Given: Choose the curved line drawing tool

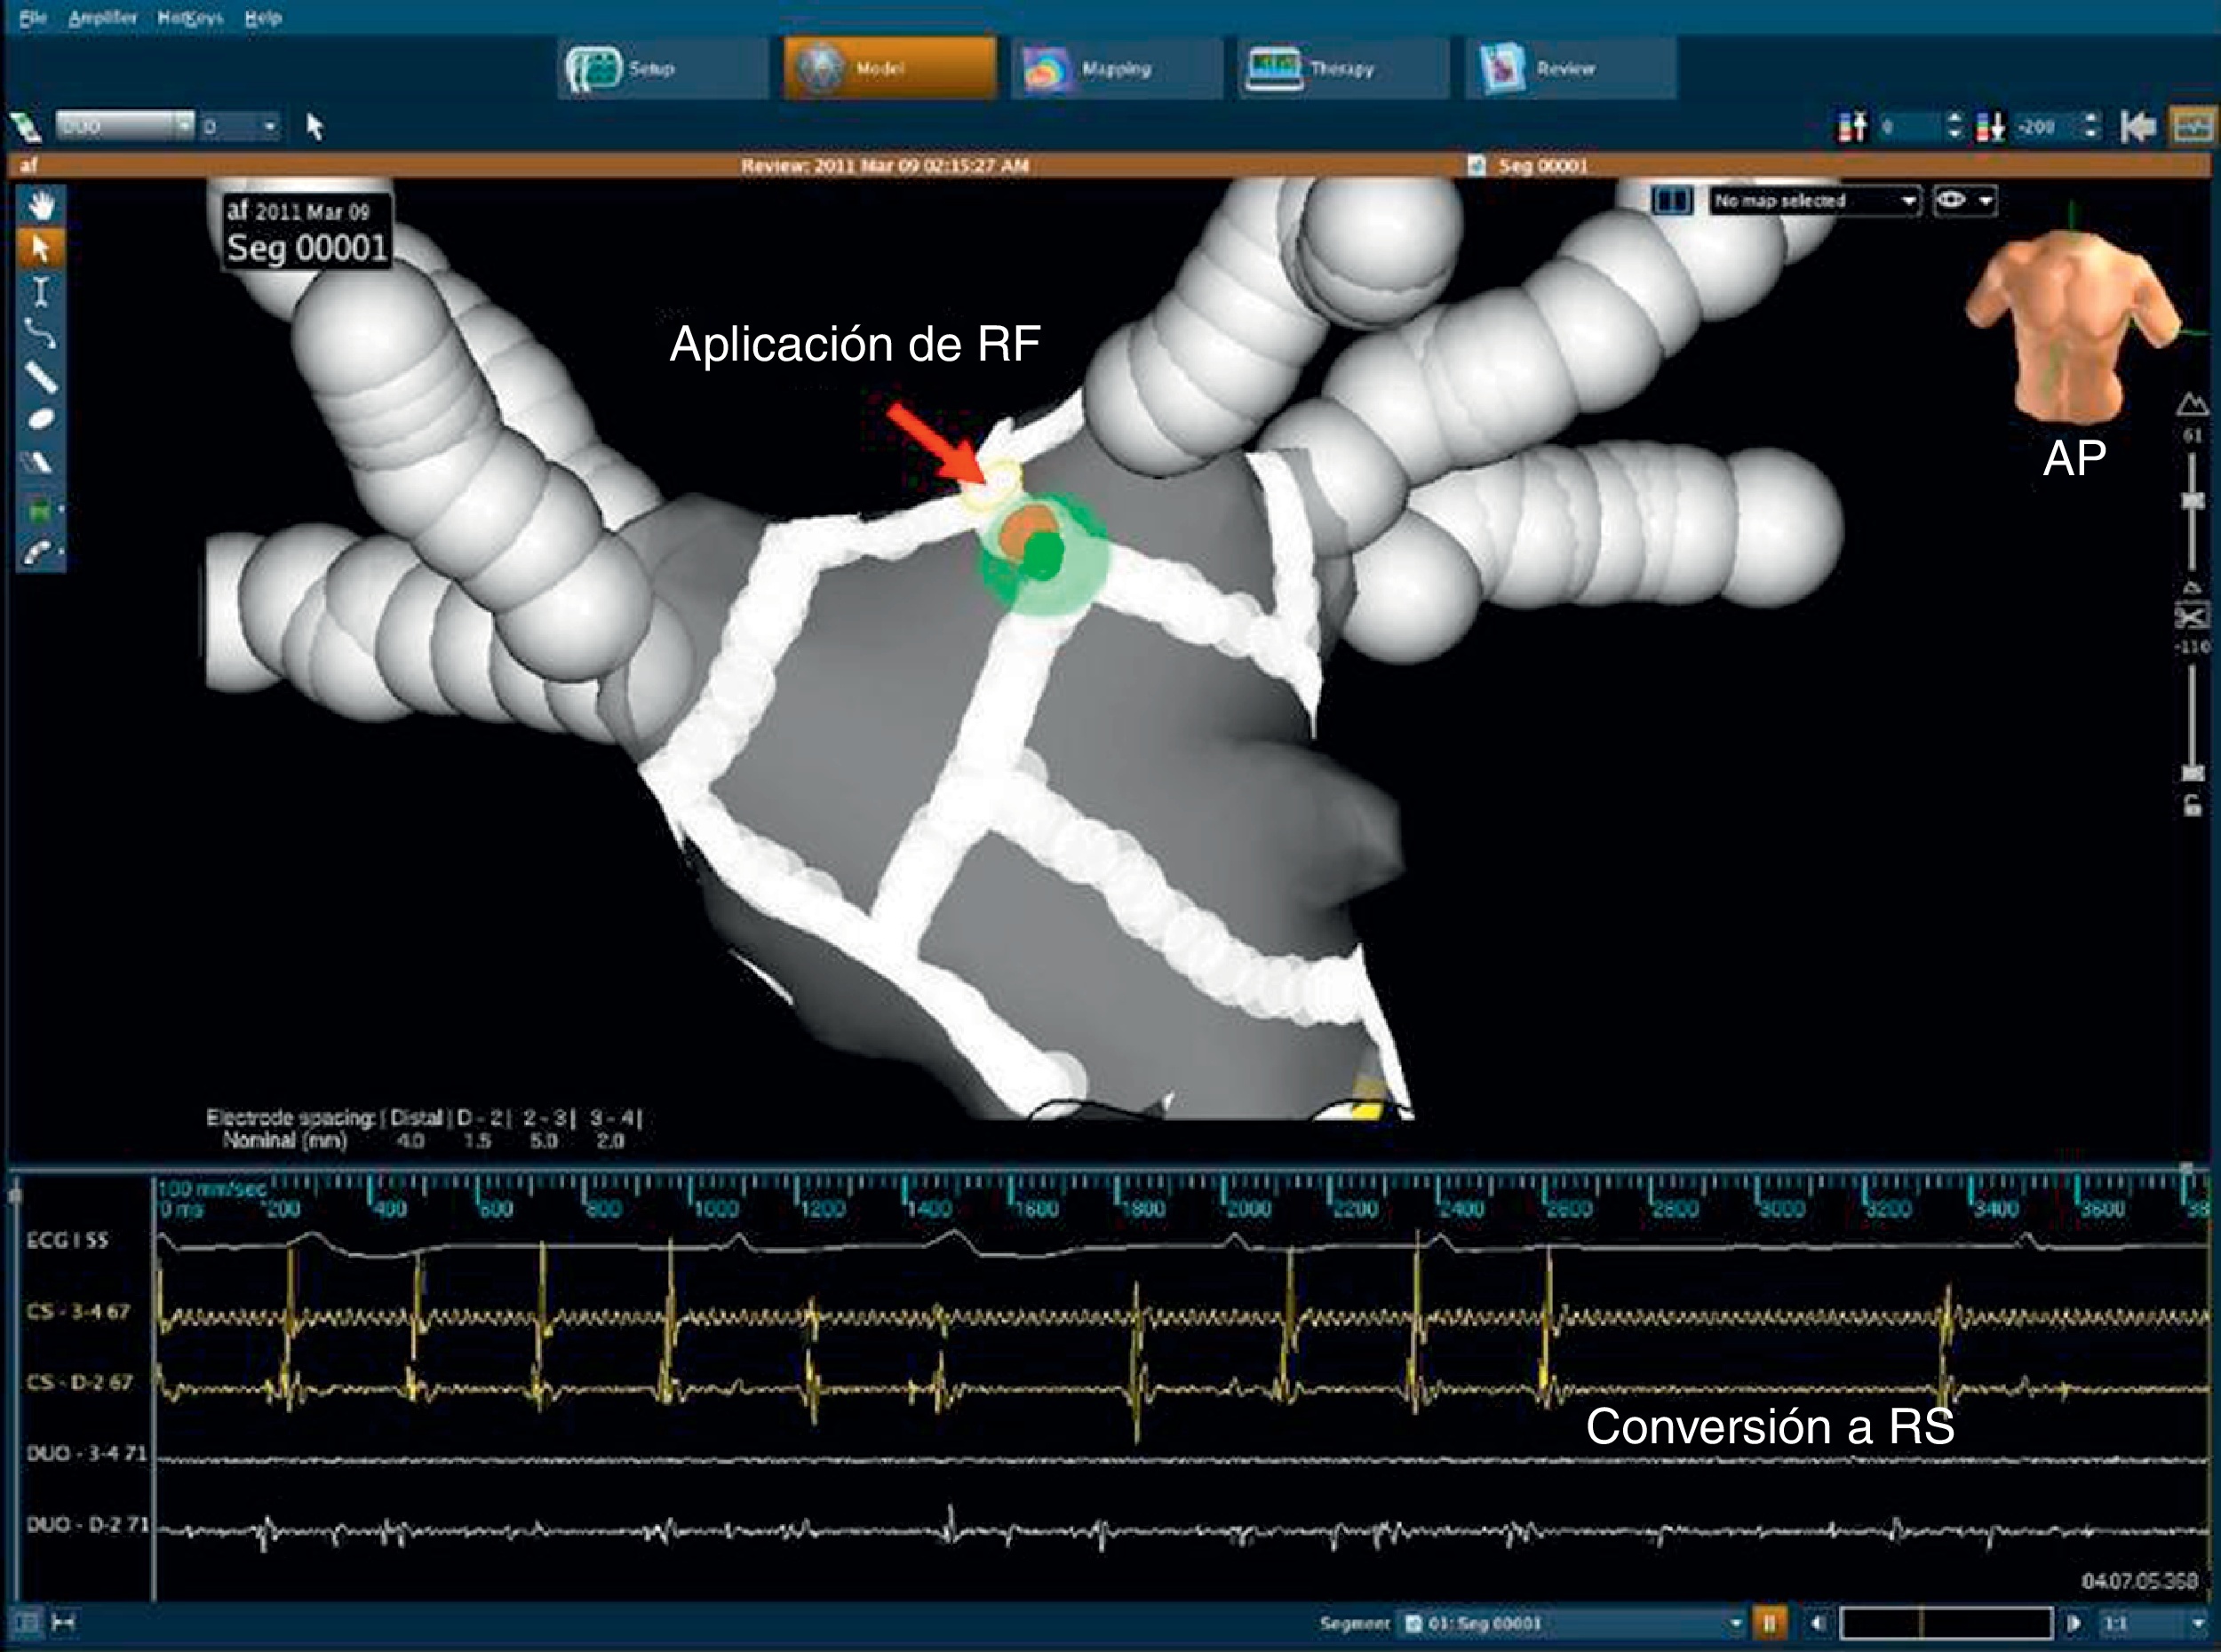Looking at the screenshot, I should point(41,333).
